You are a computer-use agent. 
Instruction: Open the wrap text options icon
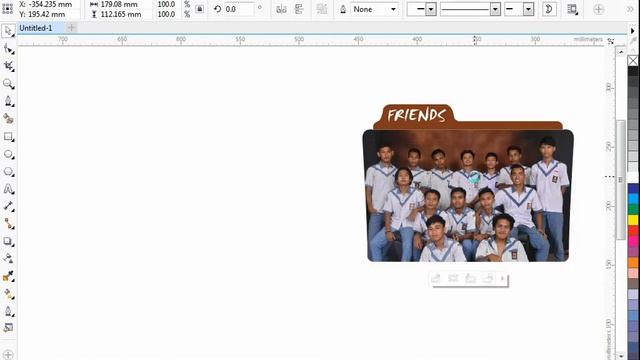pyautogui.click(x=573, y=9)
